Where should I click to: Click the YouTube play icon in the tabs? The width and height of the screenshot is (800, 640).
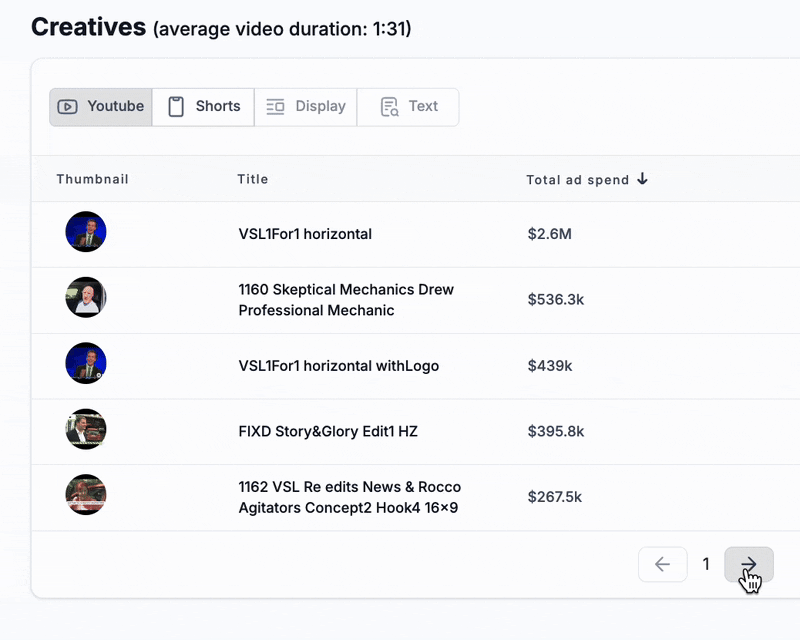pos(67,107)
